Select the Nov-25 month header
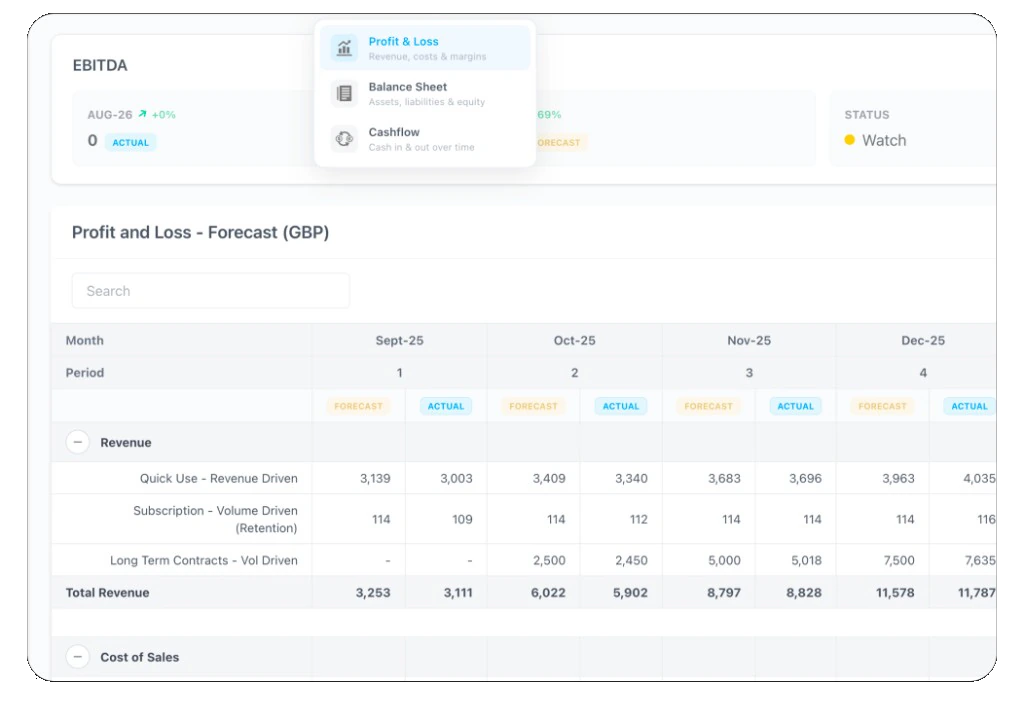Screen dimensions: 1024x722 pos(749,340)
